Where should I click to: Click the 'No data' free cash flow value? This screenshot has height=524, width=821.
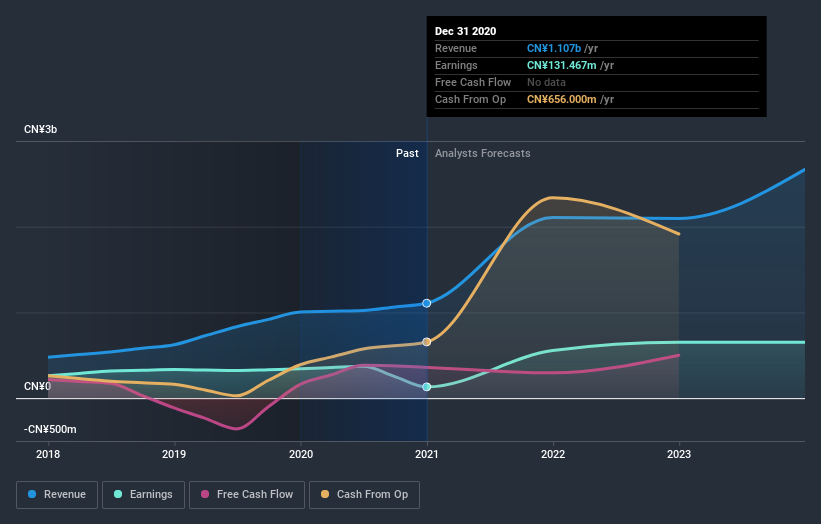546,82
